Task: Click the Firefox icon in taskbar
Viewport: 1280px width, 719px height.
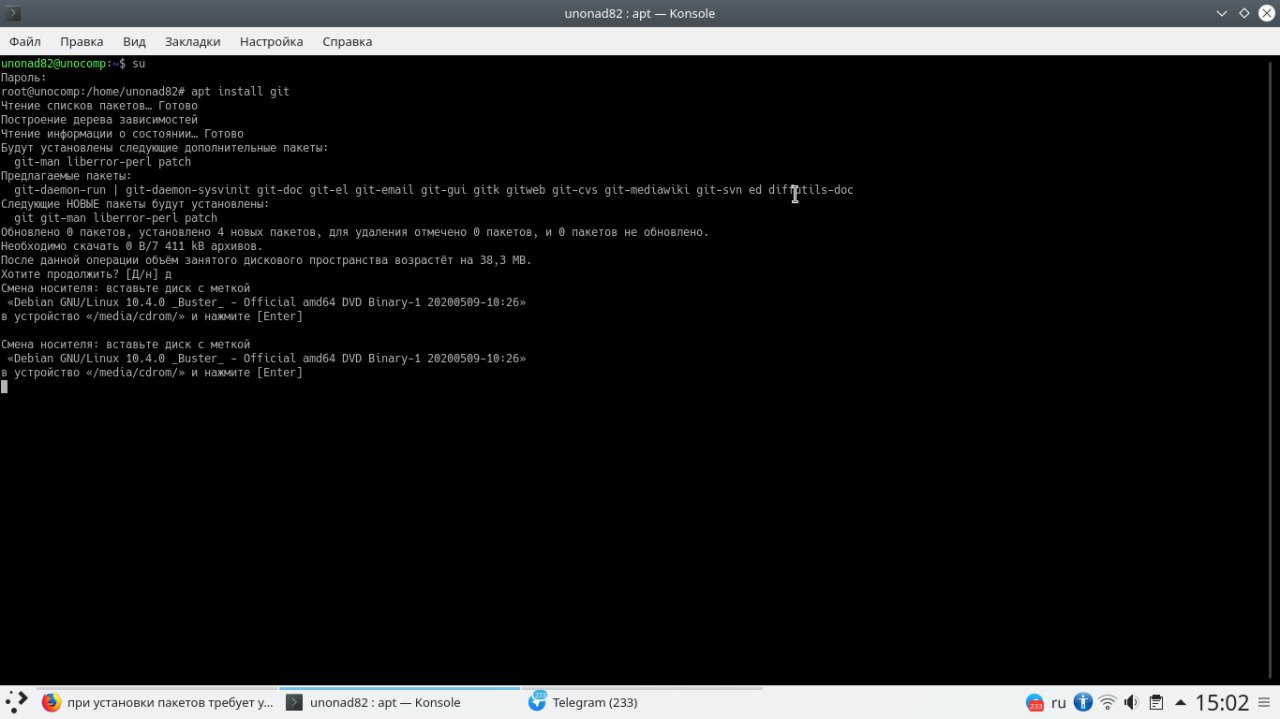Action: (52, 702)
